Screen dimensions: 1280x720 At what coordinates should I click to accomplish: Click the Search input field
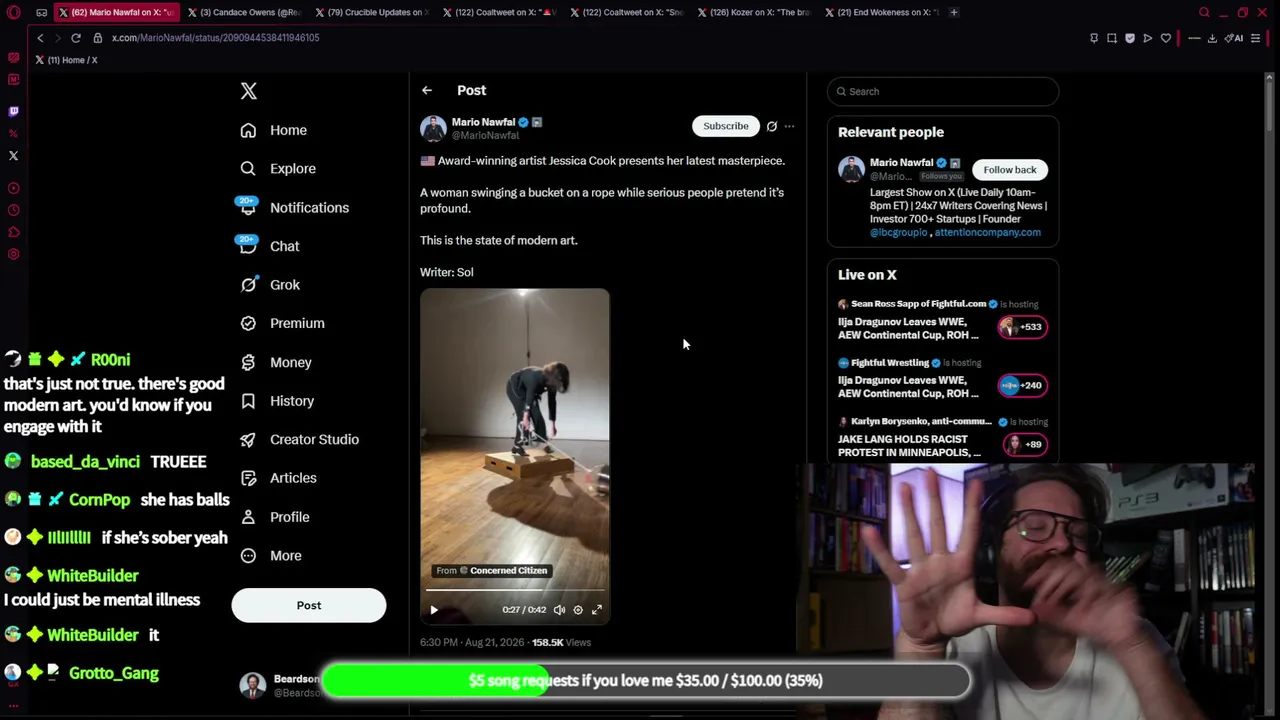943,91
